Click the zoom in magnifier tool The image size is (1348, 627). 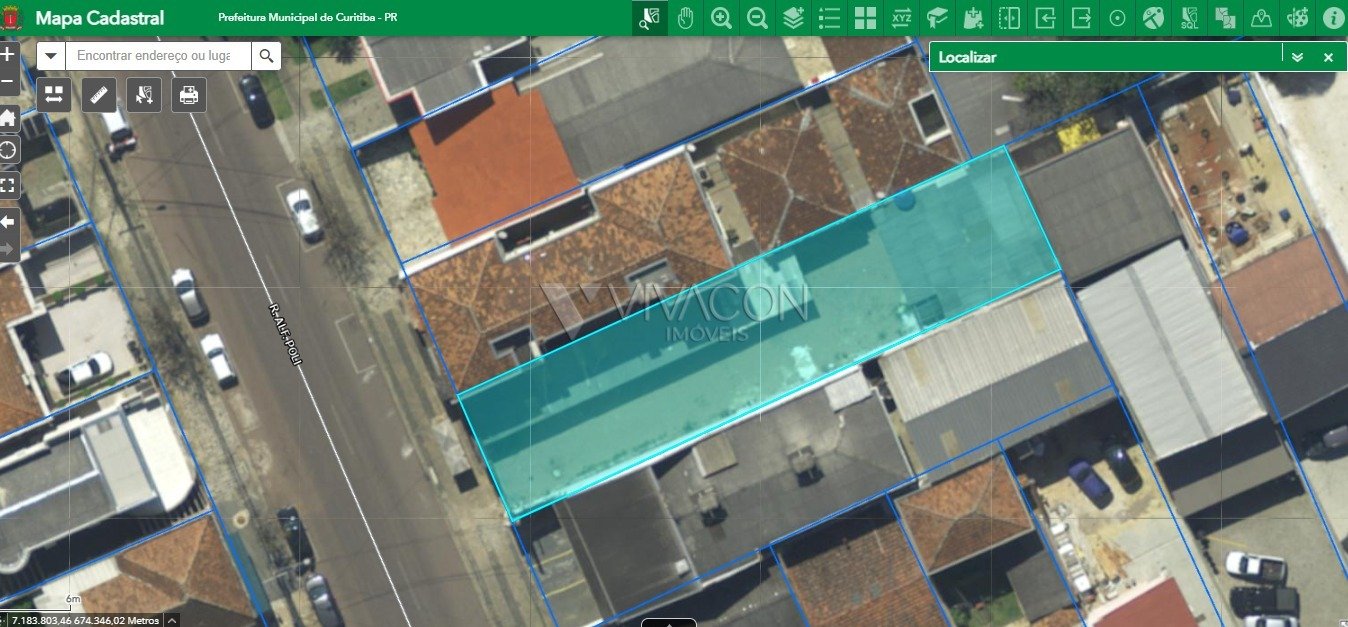pos(721,18)
